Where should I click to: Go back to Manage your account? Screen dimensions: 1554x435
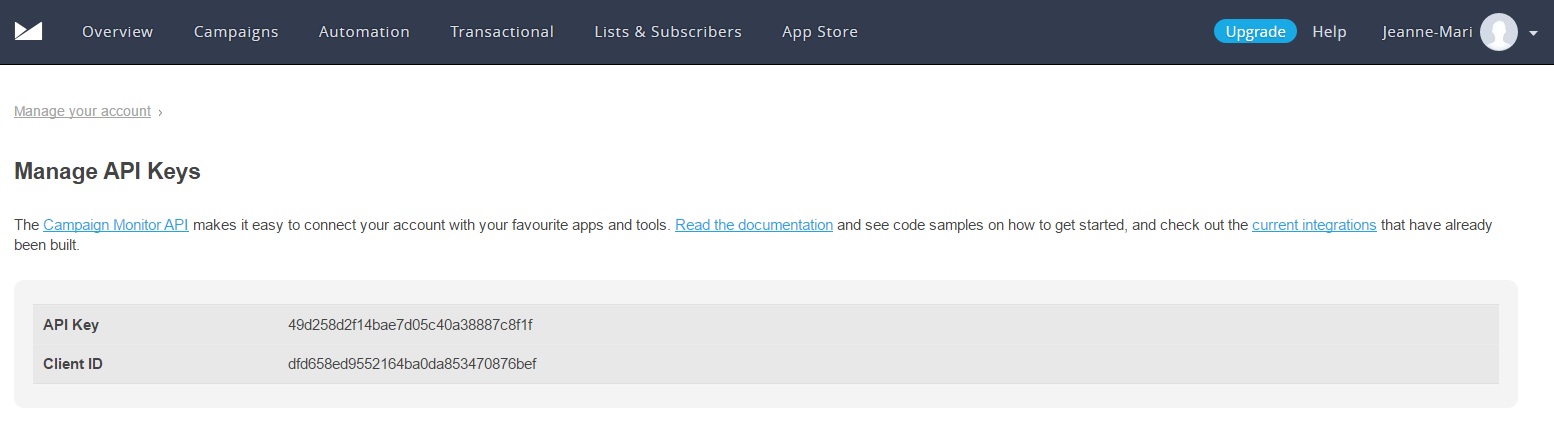[x=82, y=111]
